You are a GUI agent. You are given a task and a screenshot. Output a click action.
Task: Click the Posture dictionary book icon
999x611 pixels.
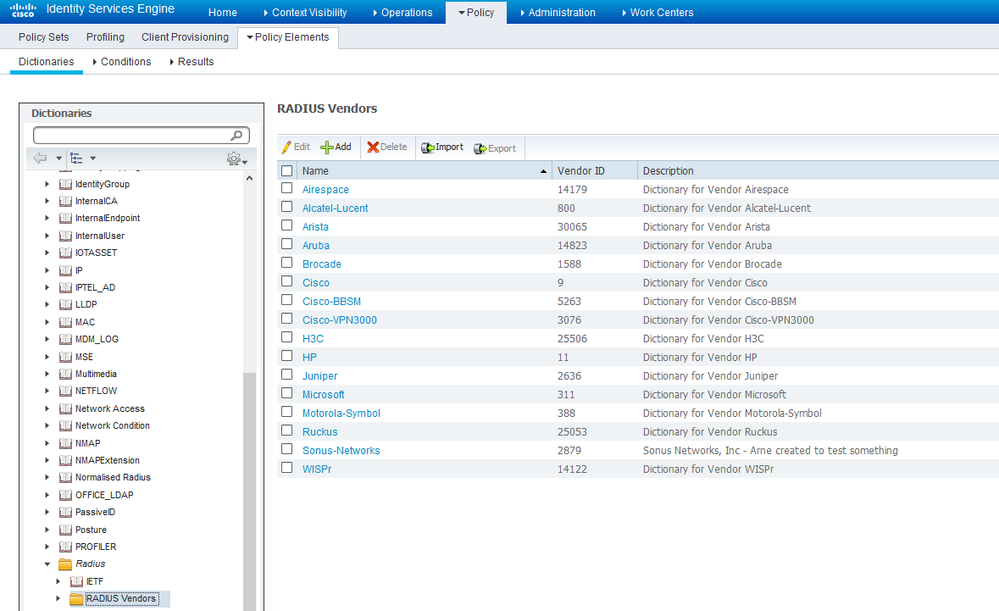pos(65,530)
